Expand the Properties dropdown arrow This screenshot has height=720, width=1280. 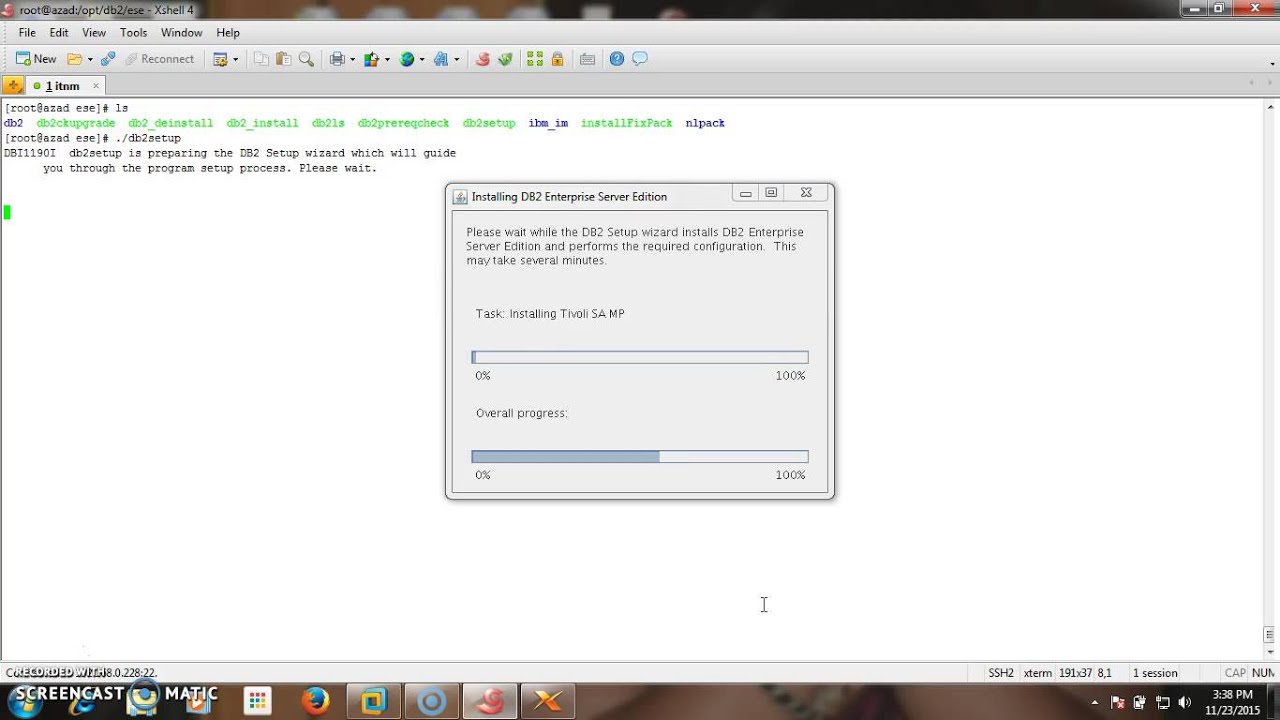(x=236, y=59)
